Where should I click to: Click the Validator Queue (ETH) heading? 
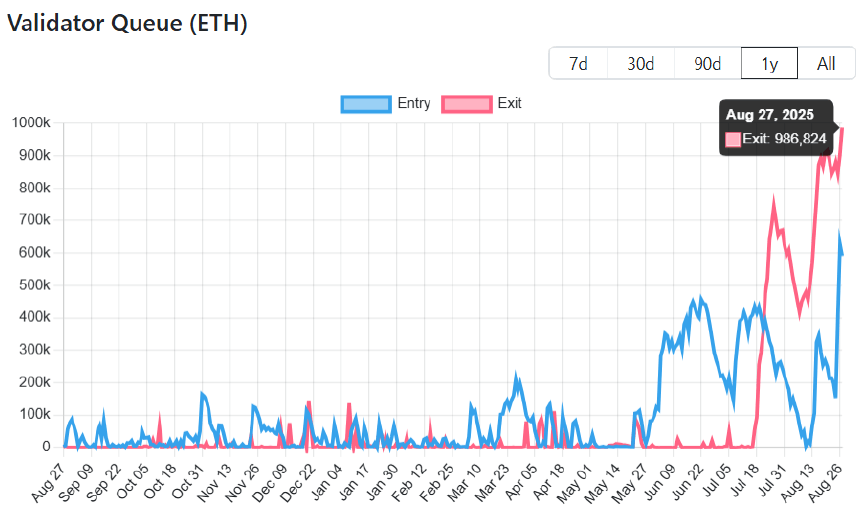127,23
